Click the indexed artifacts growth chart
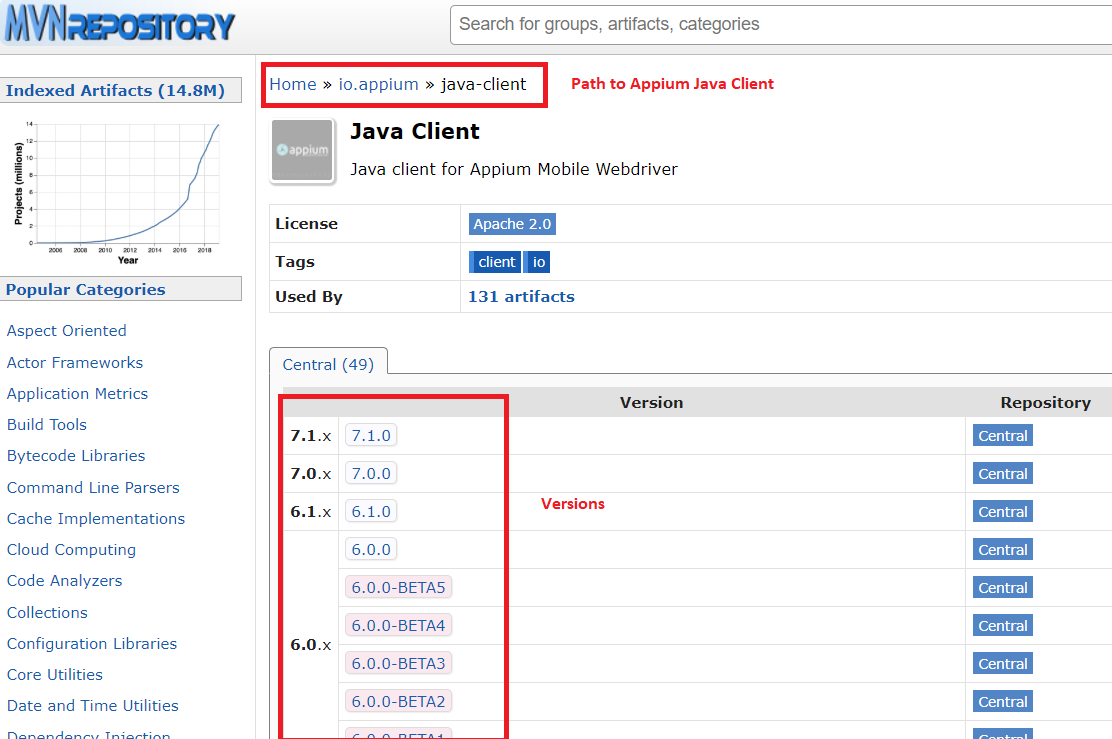This screenshot has height=739, width=1112. pyautogui.click(x=117, y=193)
